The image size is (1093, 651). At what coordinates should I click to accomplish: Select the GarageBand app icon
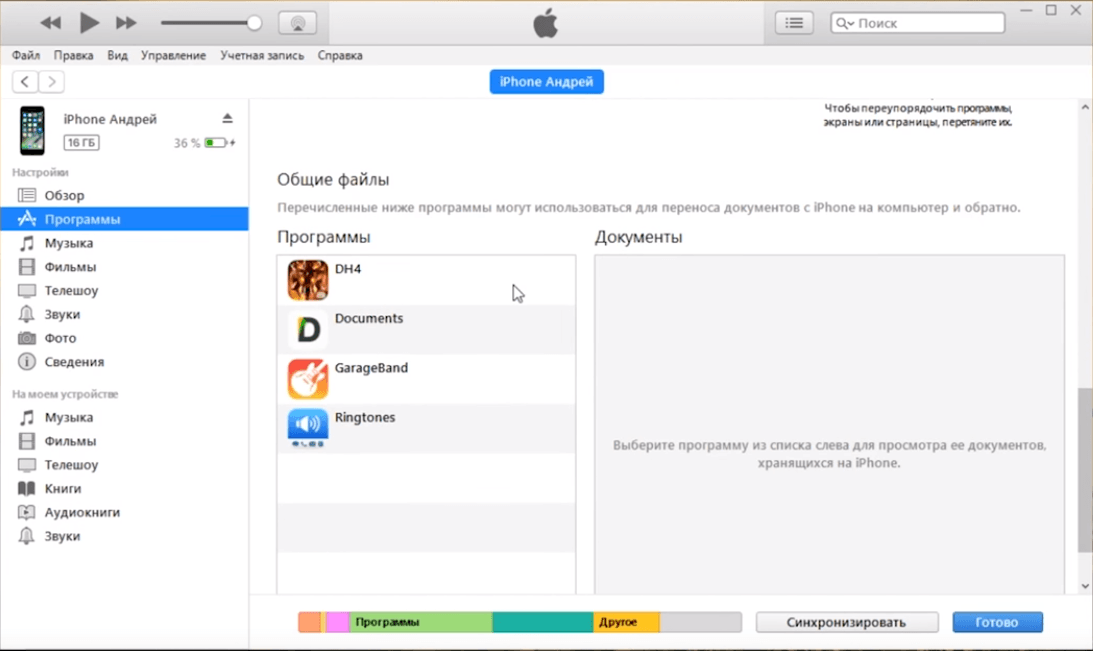[x=308, y=379]
